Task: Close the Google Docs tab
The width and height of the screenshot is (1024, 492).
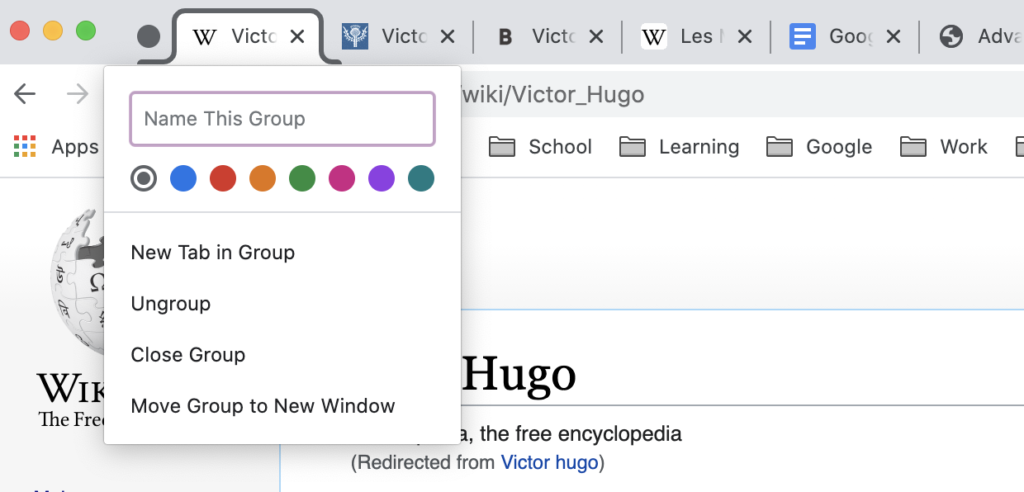Action: point(893,37)
